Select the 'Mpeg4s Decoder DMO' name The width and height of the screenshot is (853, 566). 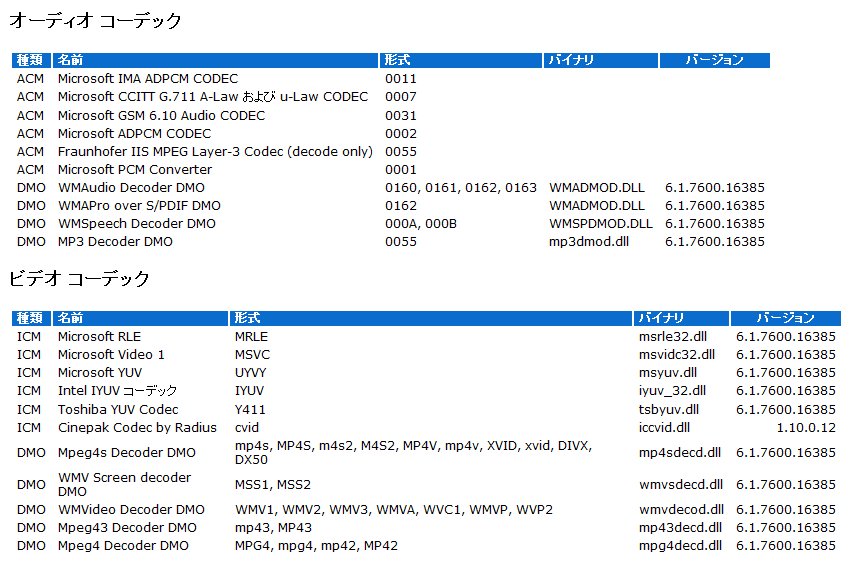(x=127, y=452)
